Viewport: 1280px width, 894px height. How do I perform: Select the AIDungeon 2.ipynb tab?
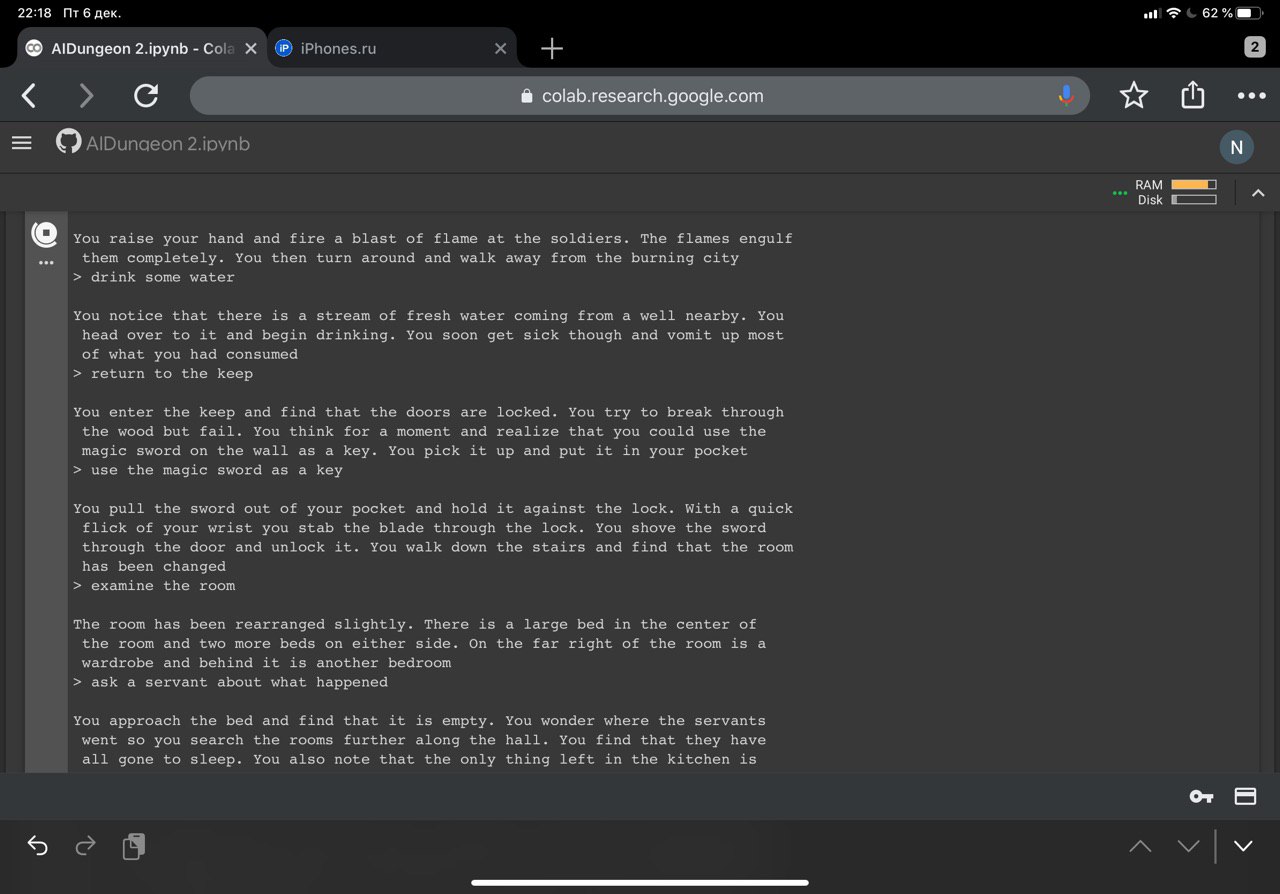coord(141,48)
